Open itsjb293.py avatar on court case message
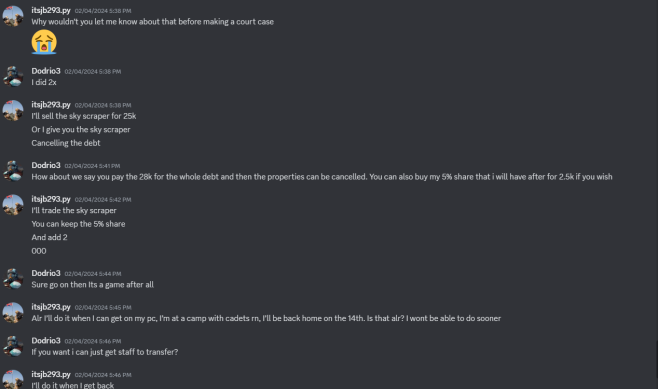The height and width of the screenshot is (389, 658). [x=13, y=16]
